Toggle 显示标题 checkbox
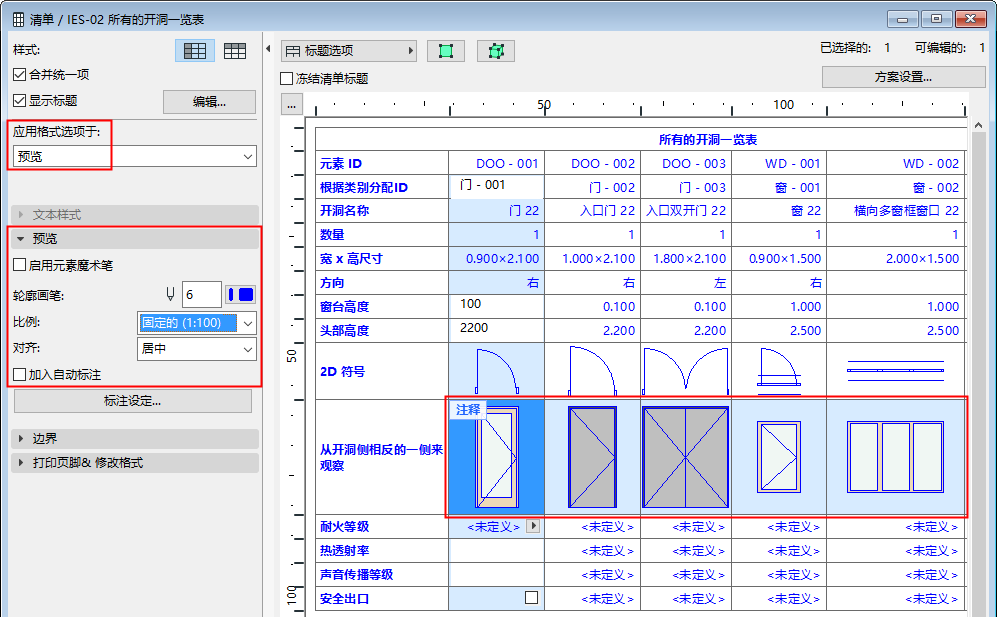 [20, 101]
